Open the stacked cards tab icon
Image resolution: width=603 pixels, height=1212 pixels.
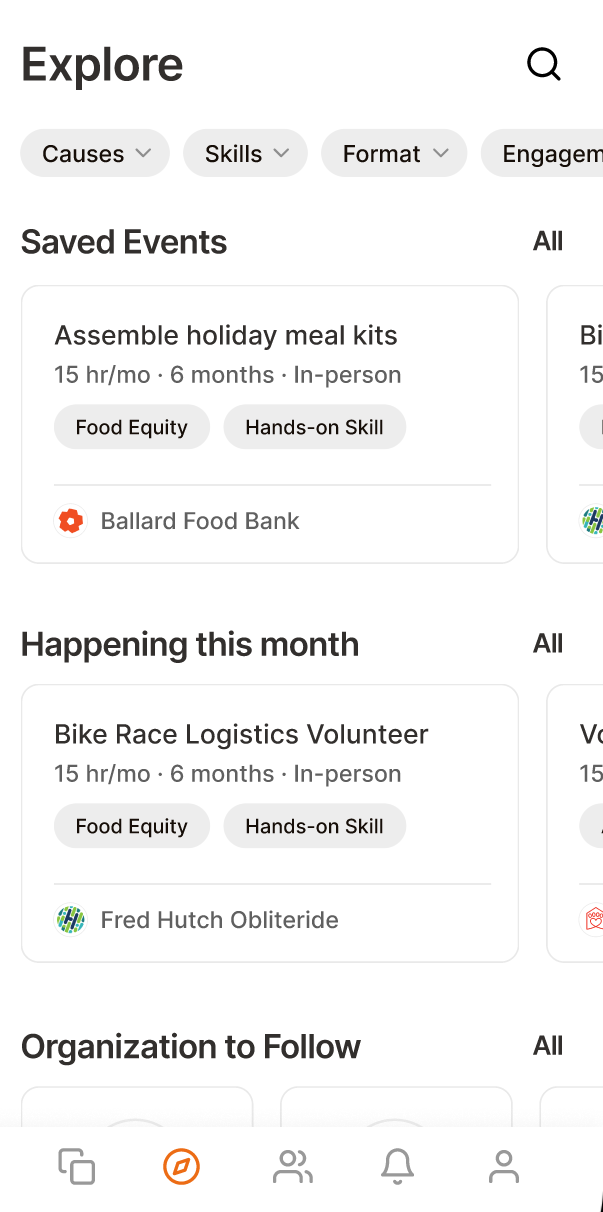pos(77,1167)
